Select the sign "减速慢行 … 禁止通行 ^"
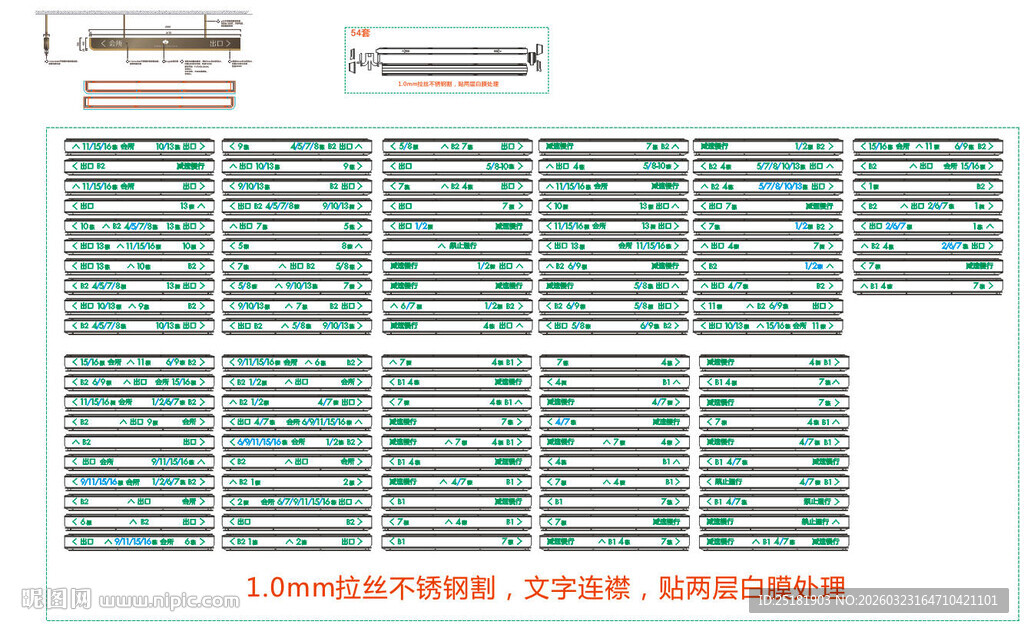 coord(774,524)
